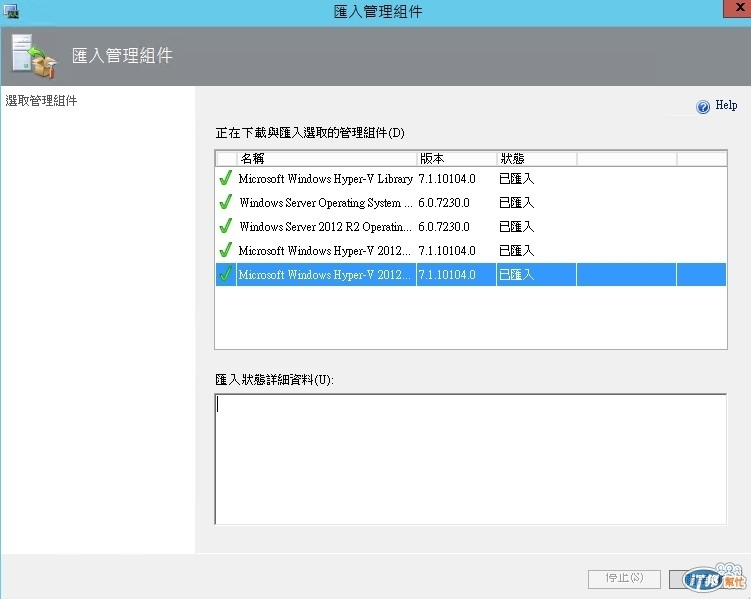Sort by 狀態 column header
Viewport: 751px width, 599px height.
point(536,158)
